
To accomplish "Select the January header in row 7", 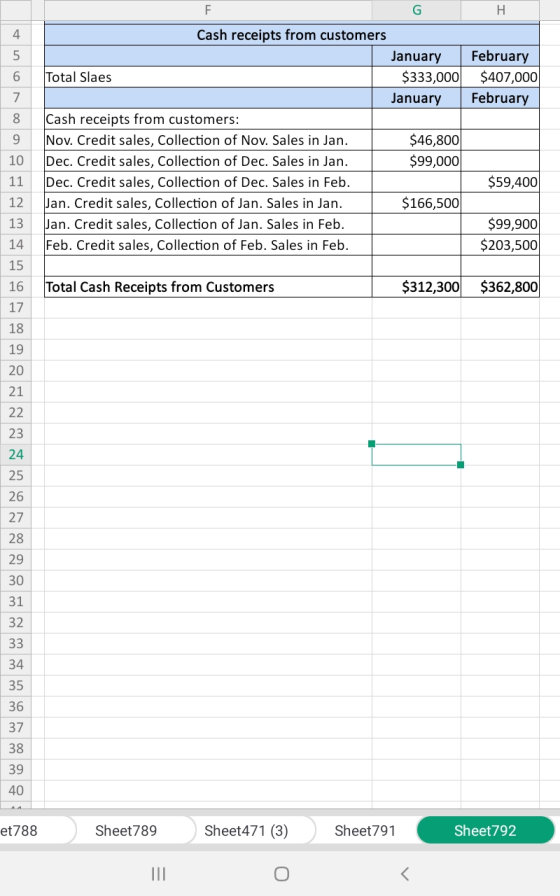I will point(417,98).
